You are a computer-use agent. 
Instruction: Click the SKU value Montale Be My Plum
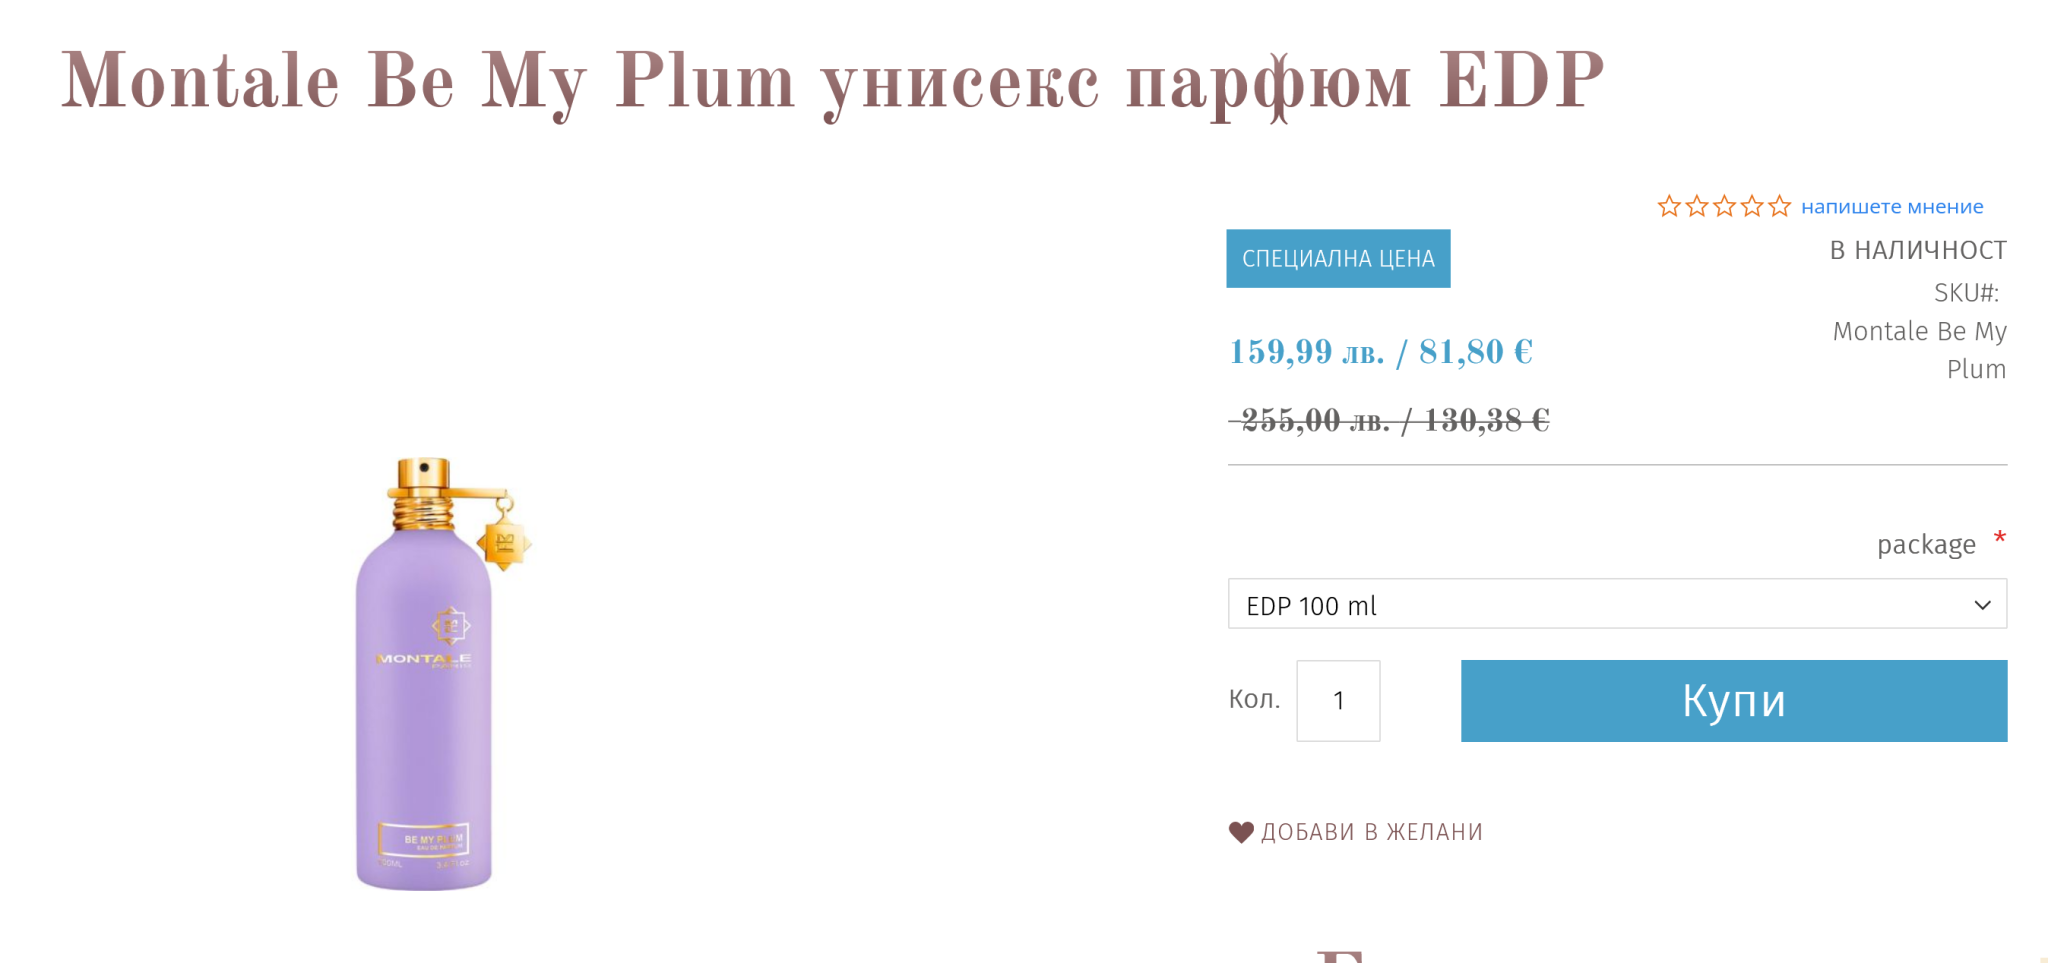click(1920, 350)
